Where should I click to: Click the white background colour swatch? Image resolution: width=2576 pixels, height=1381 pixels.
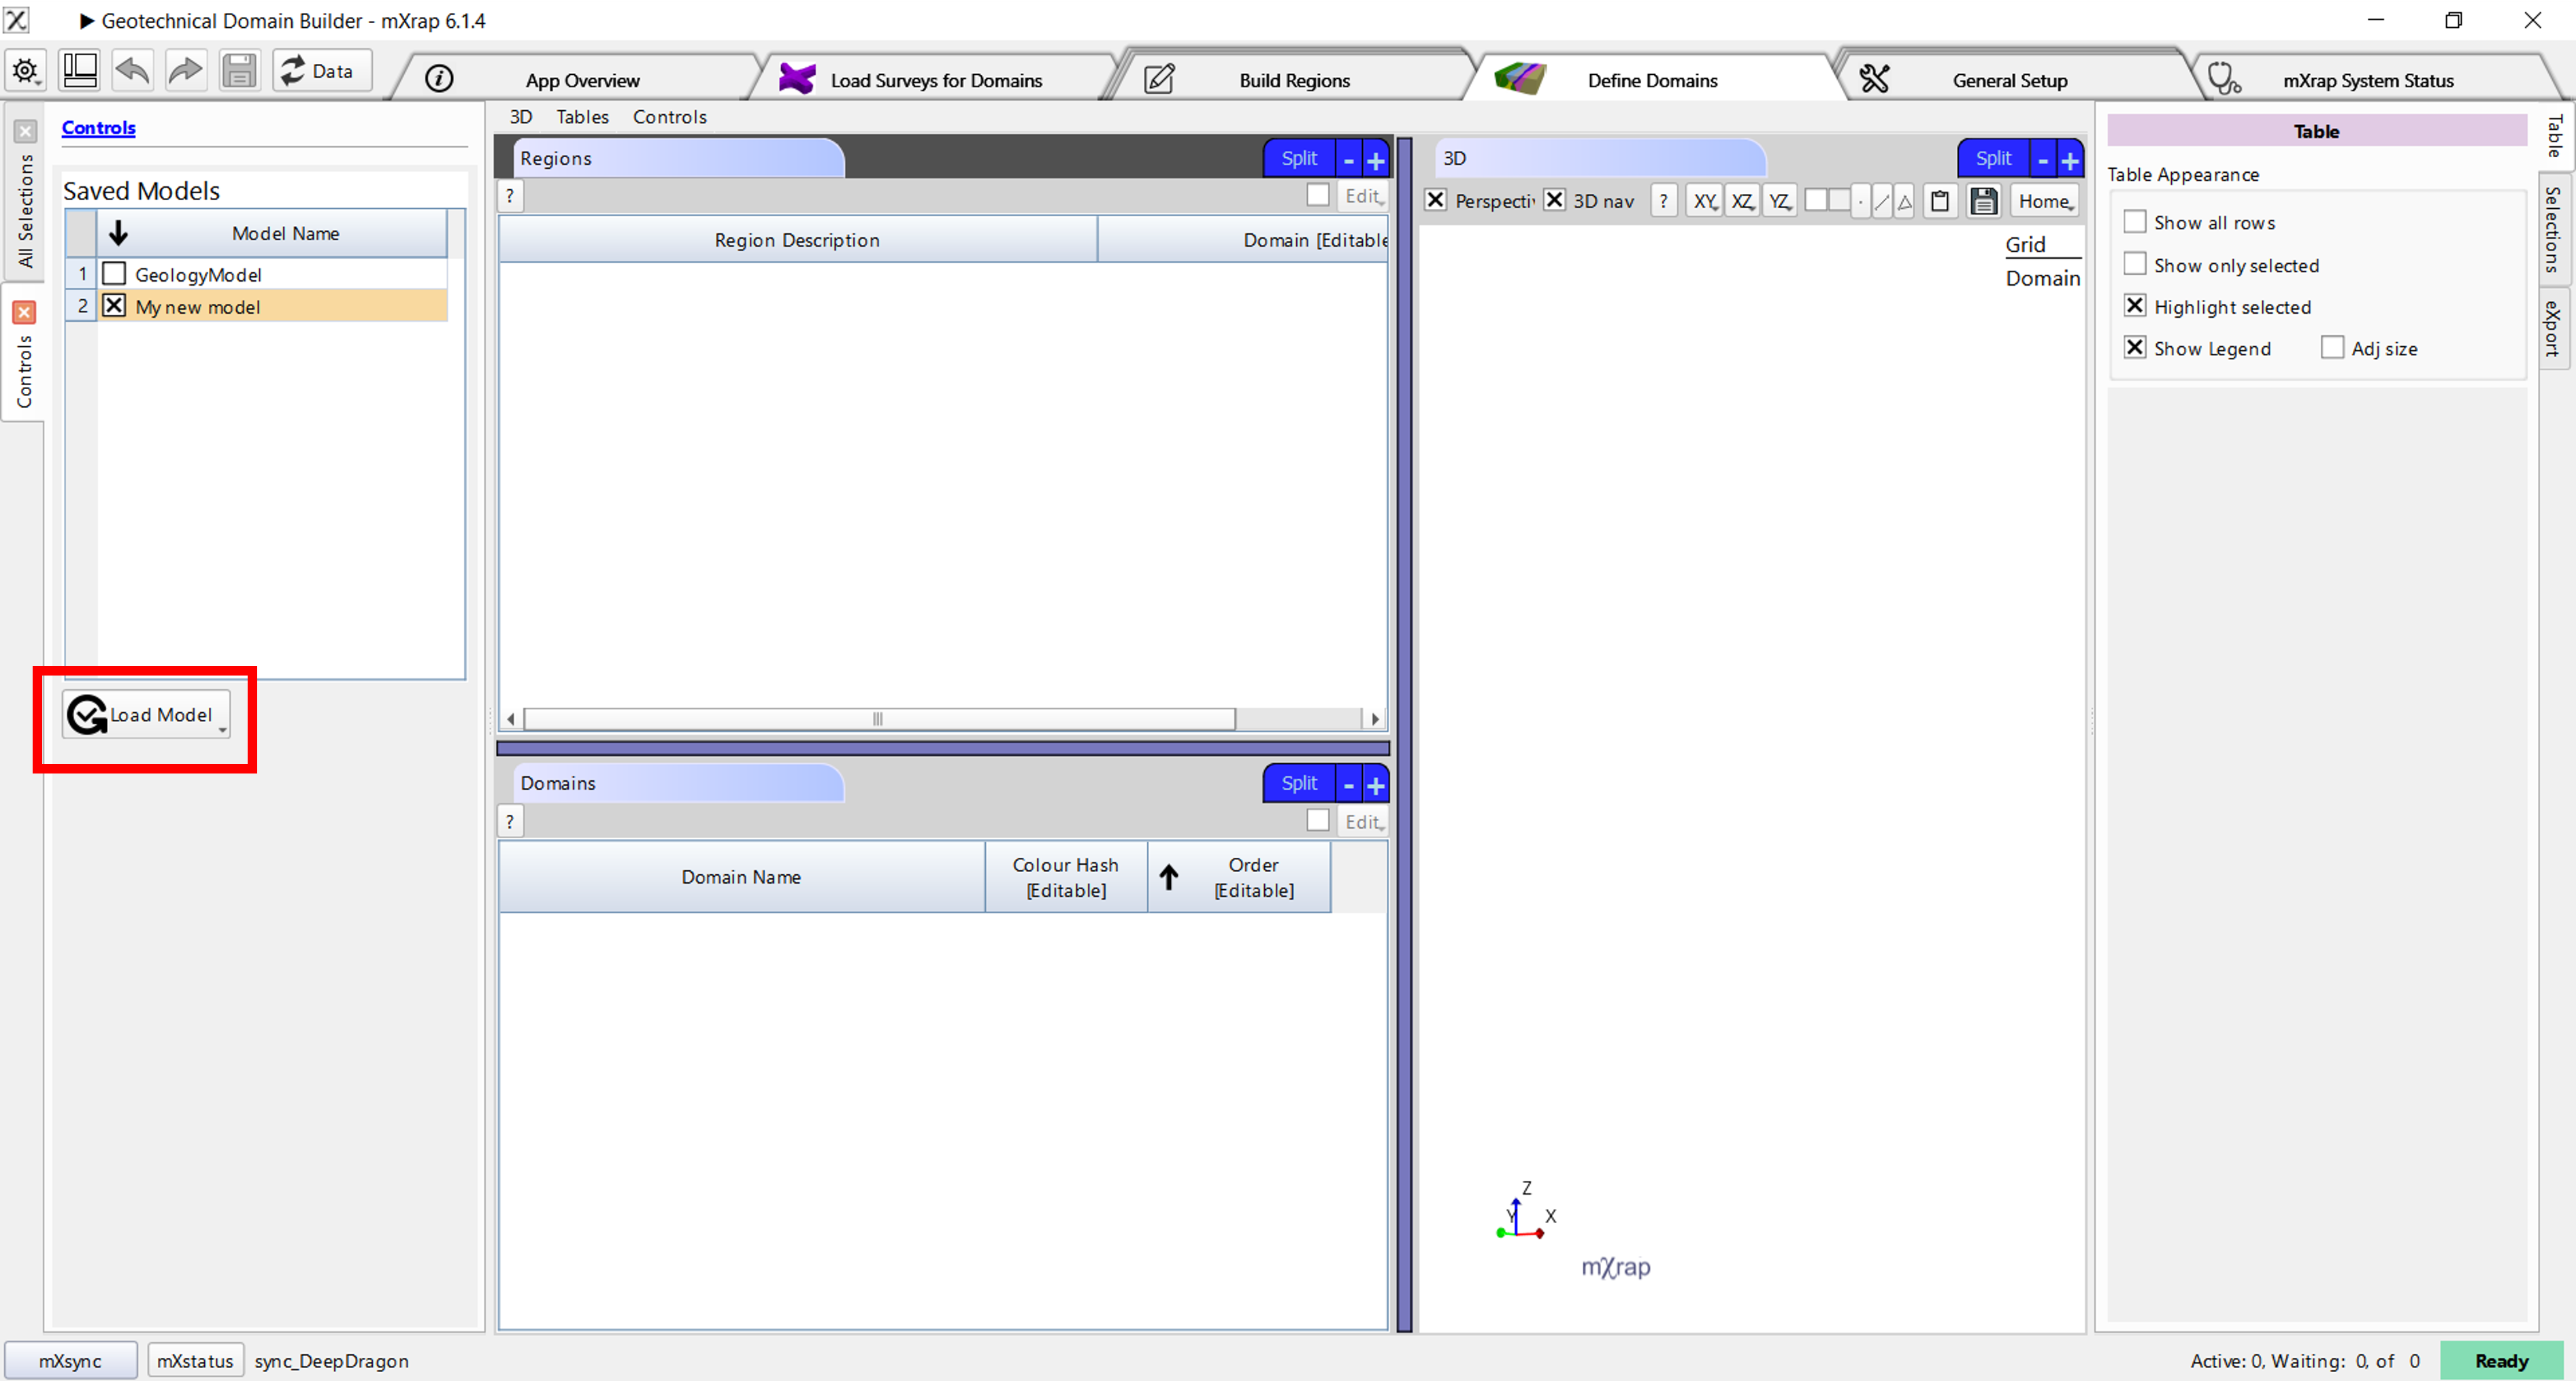tap(1816, 200)
